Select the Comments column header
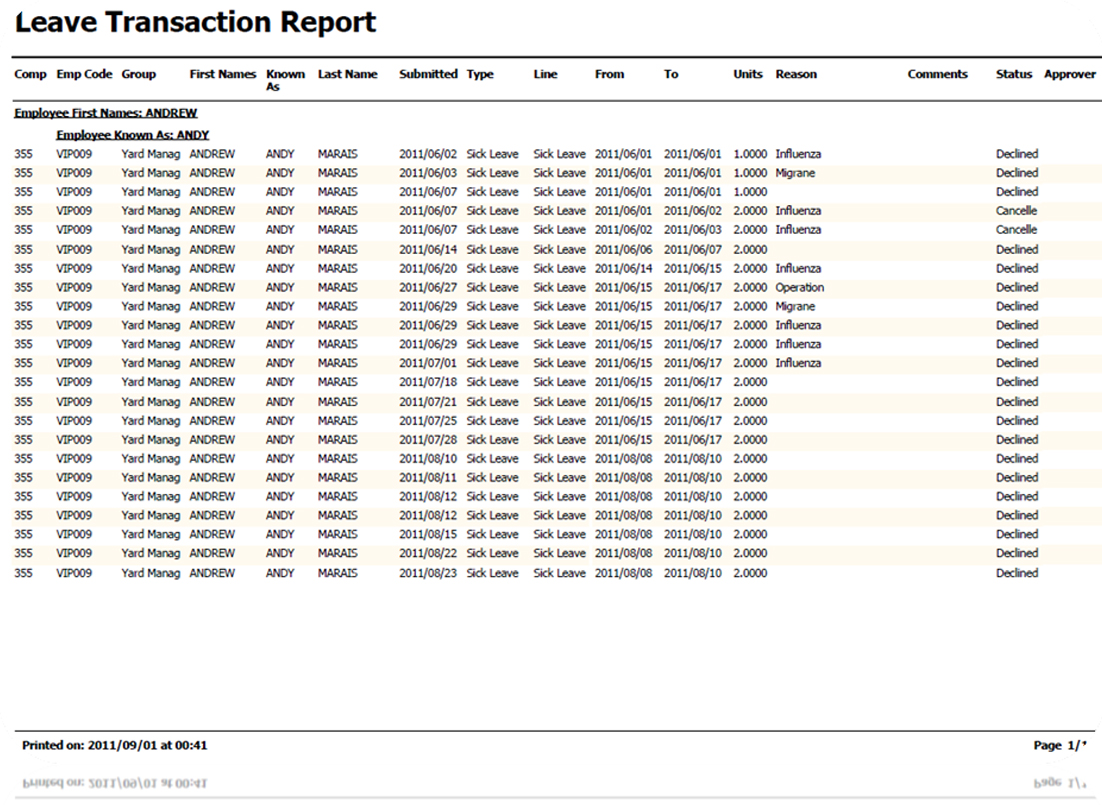The height and width of the screenshot is (805, 1102). pyautogui.click(x=937, y=74)
